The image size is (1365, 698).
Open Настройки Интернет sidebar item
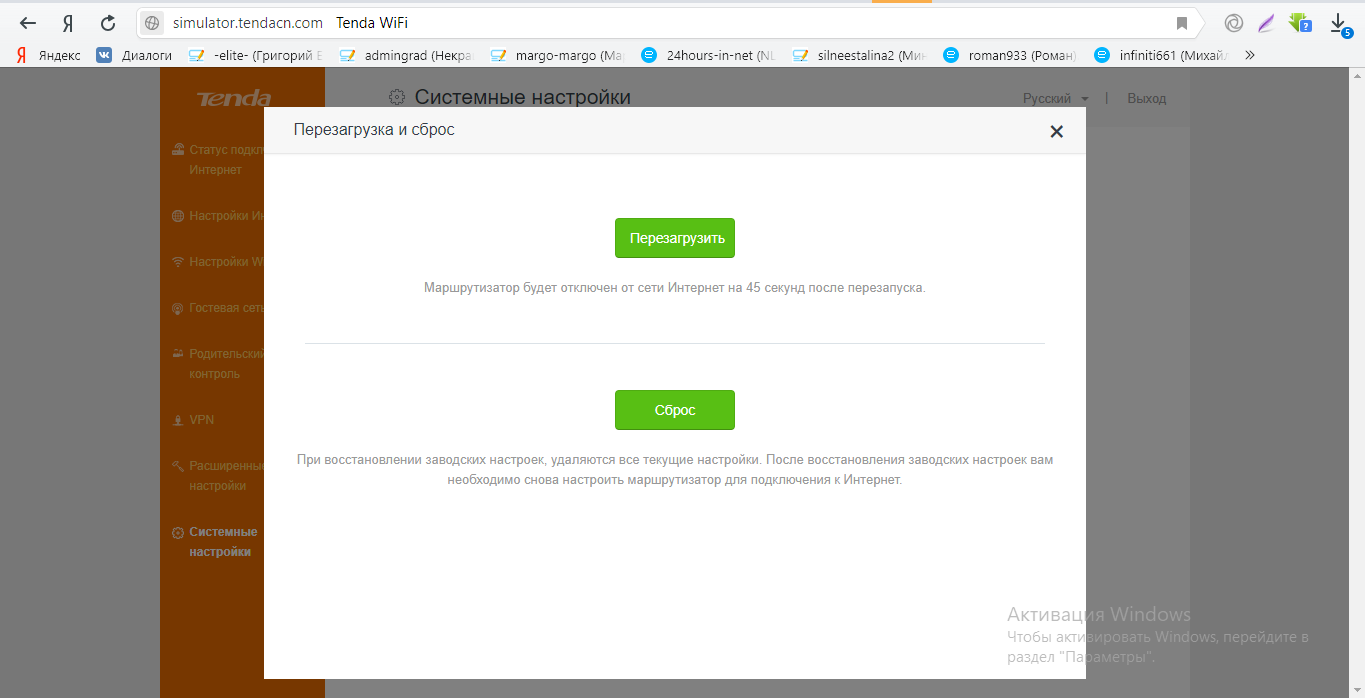pos(217,215)
